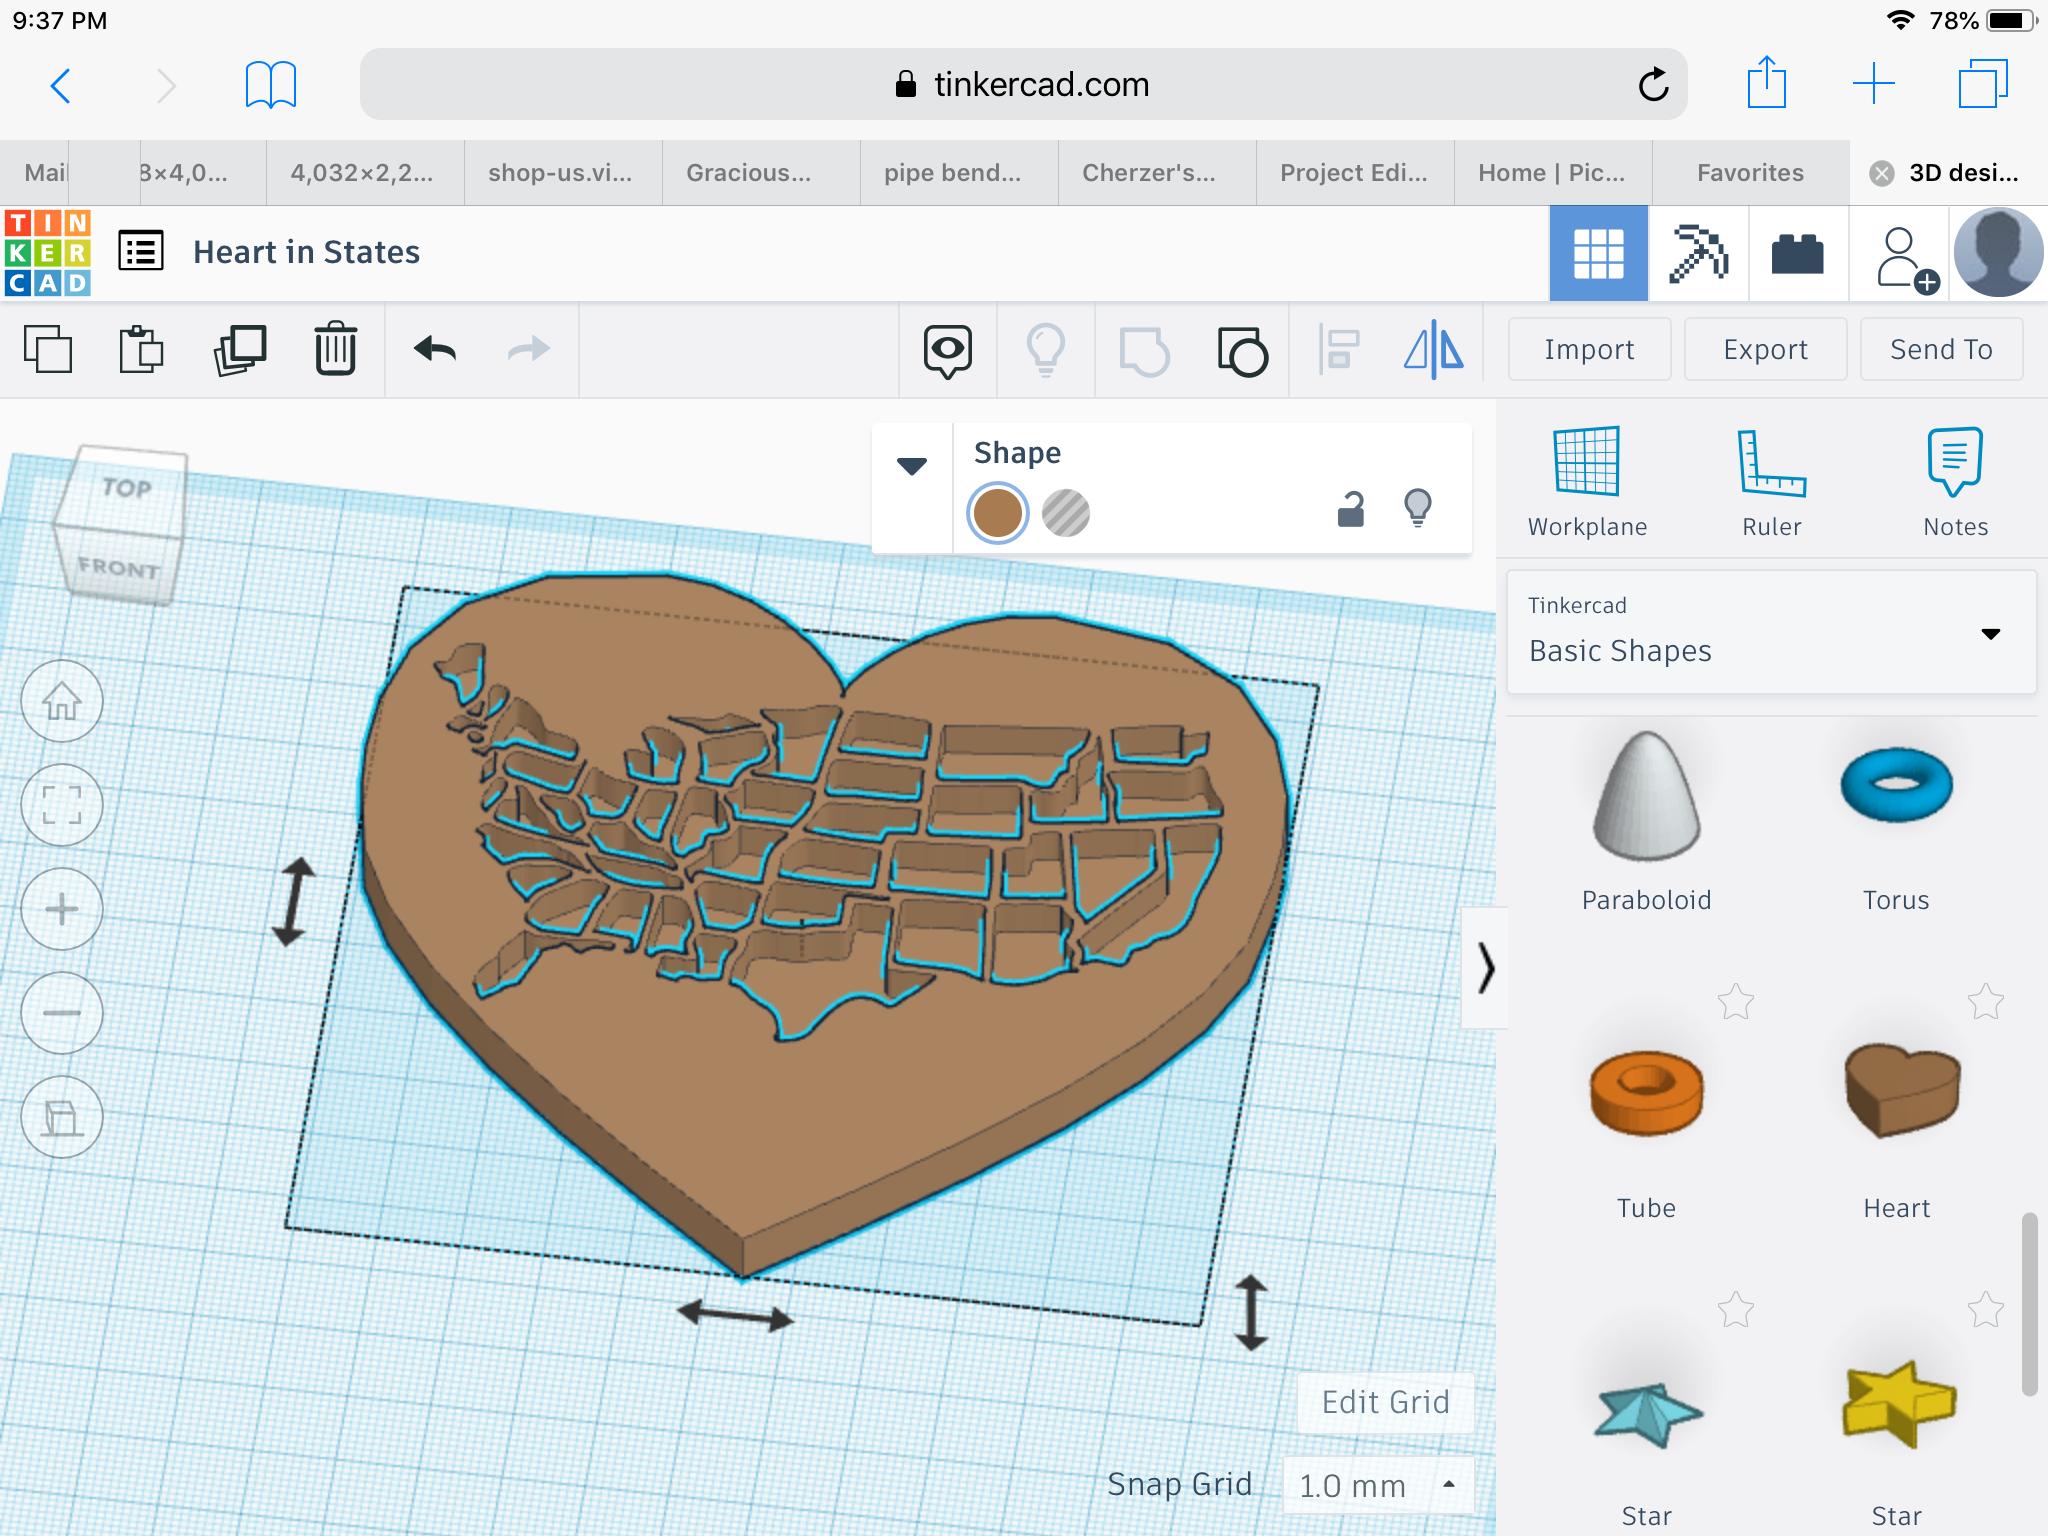
Task: Open the Blocks (Minecraft pickaxe) mode
Action: click(1698, 253)
